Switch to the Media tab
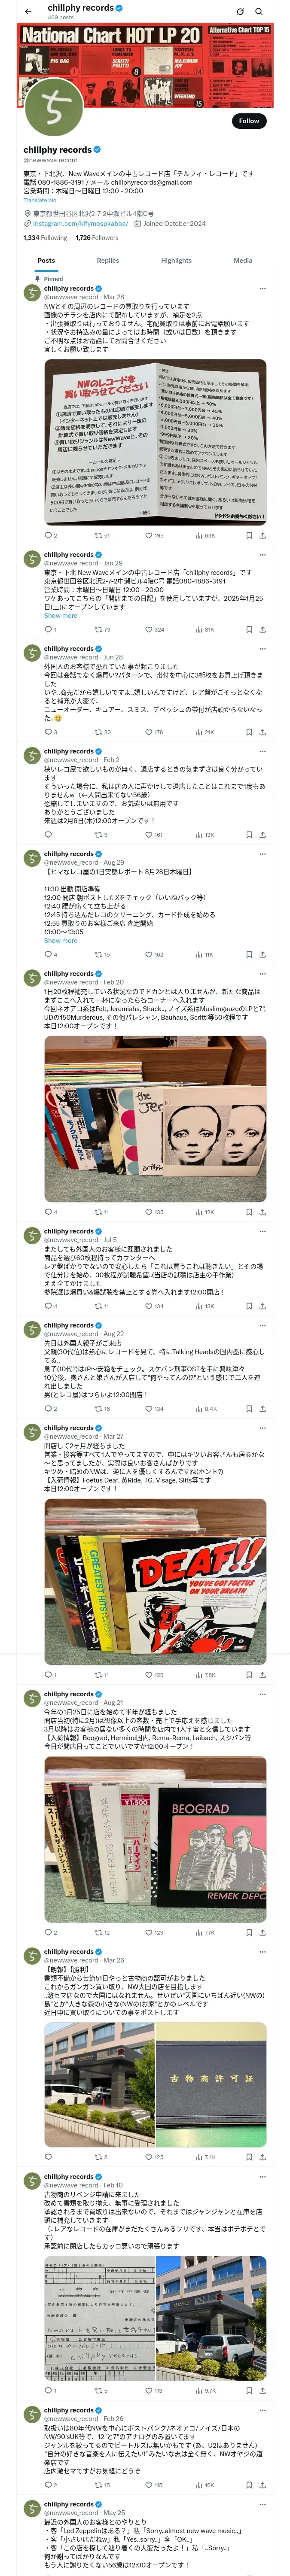Screen dimensions: 290x2576 pyautogui.click(x=243, y=260)
